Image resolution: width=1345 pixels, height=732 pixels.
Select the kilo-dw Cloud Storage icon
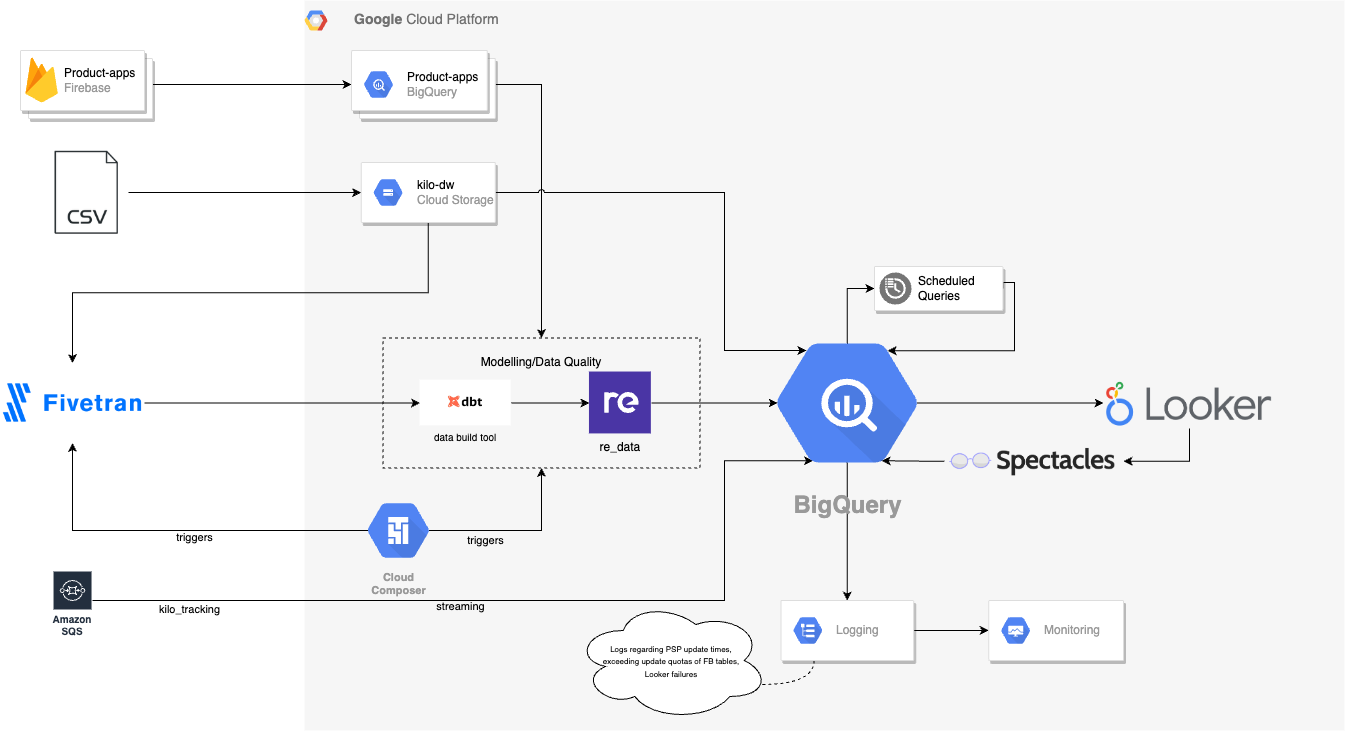pyautogui.click(x=388, y=193)
